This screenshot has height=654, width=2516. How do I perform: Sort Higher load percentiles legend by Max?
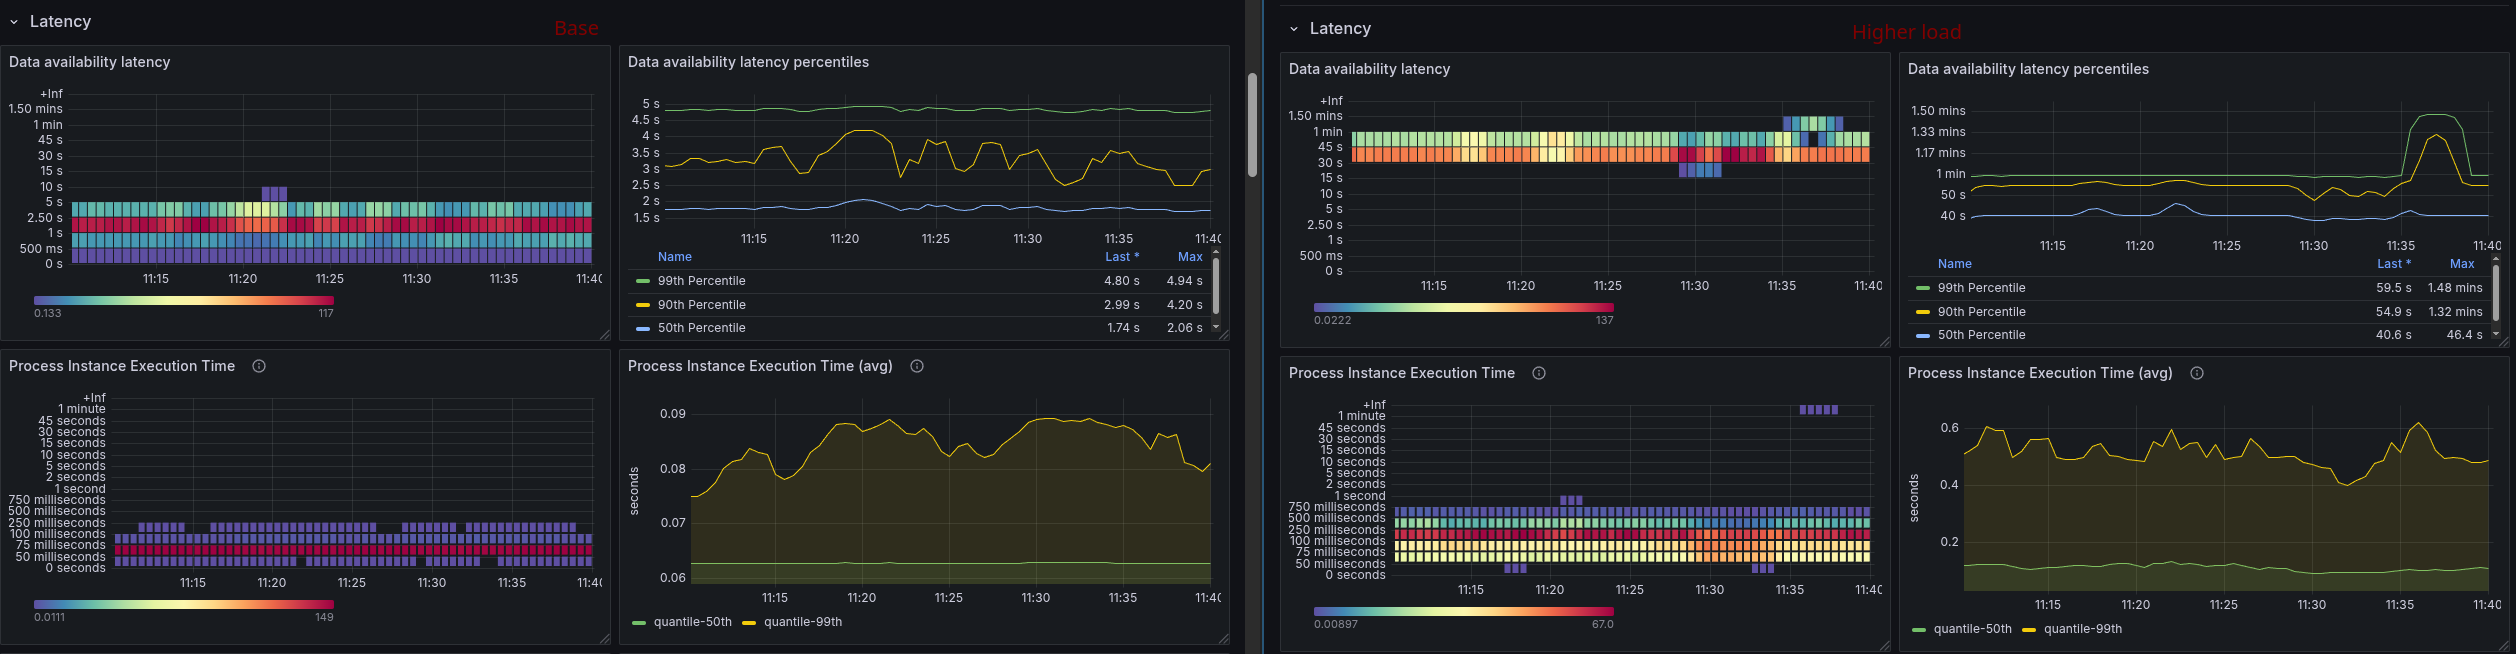pyautogui.click(x=2462, y=264)
